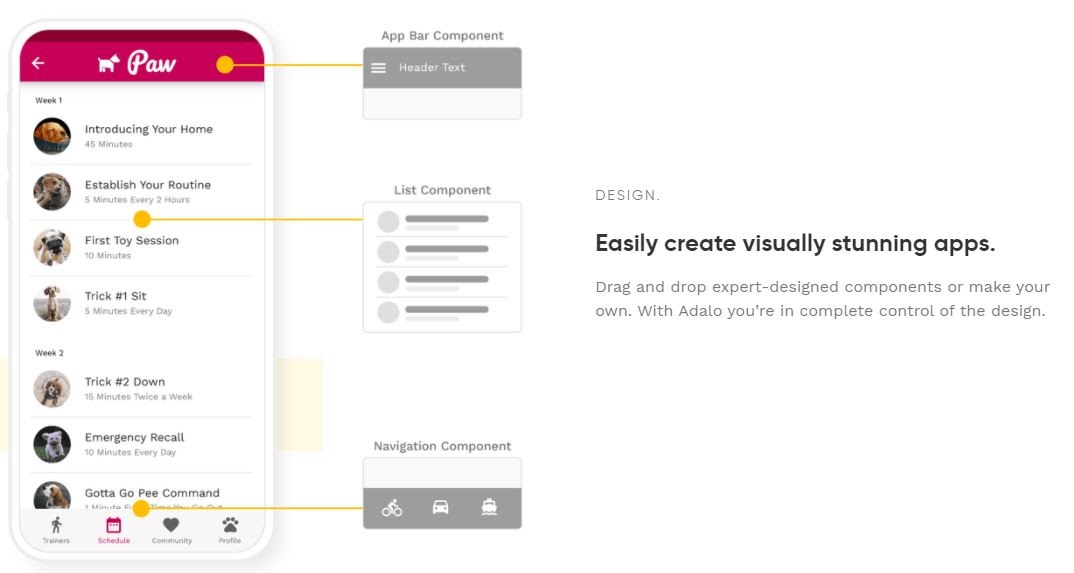Image resolution: width=1074 pixels, height=573 pixels.
Task: Click hamburger menu in App Bar Component
Action: pos(378,68)
